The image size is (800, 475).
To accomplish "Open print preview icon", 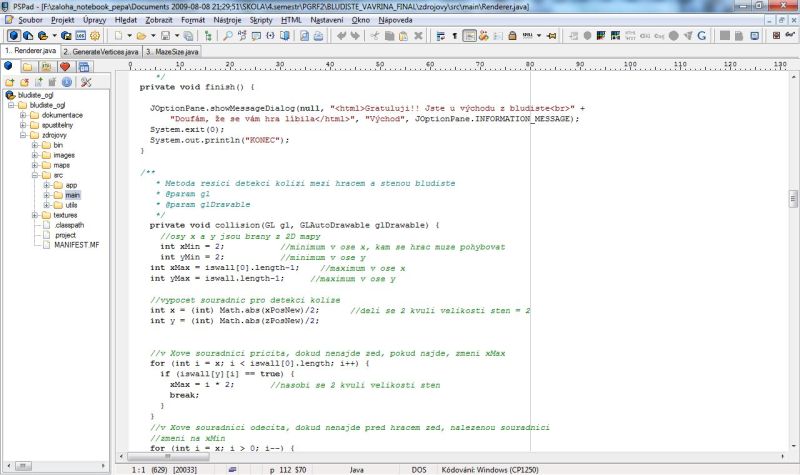I will coord(304,36).
